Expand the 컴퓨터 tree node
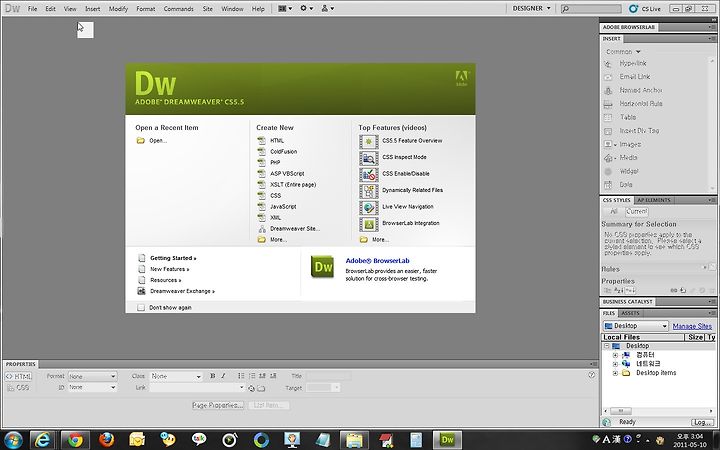720x450 pixels. click(x=615, y=355)
